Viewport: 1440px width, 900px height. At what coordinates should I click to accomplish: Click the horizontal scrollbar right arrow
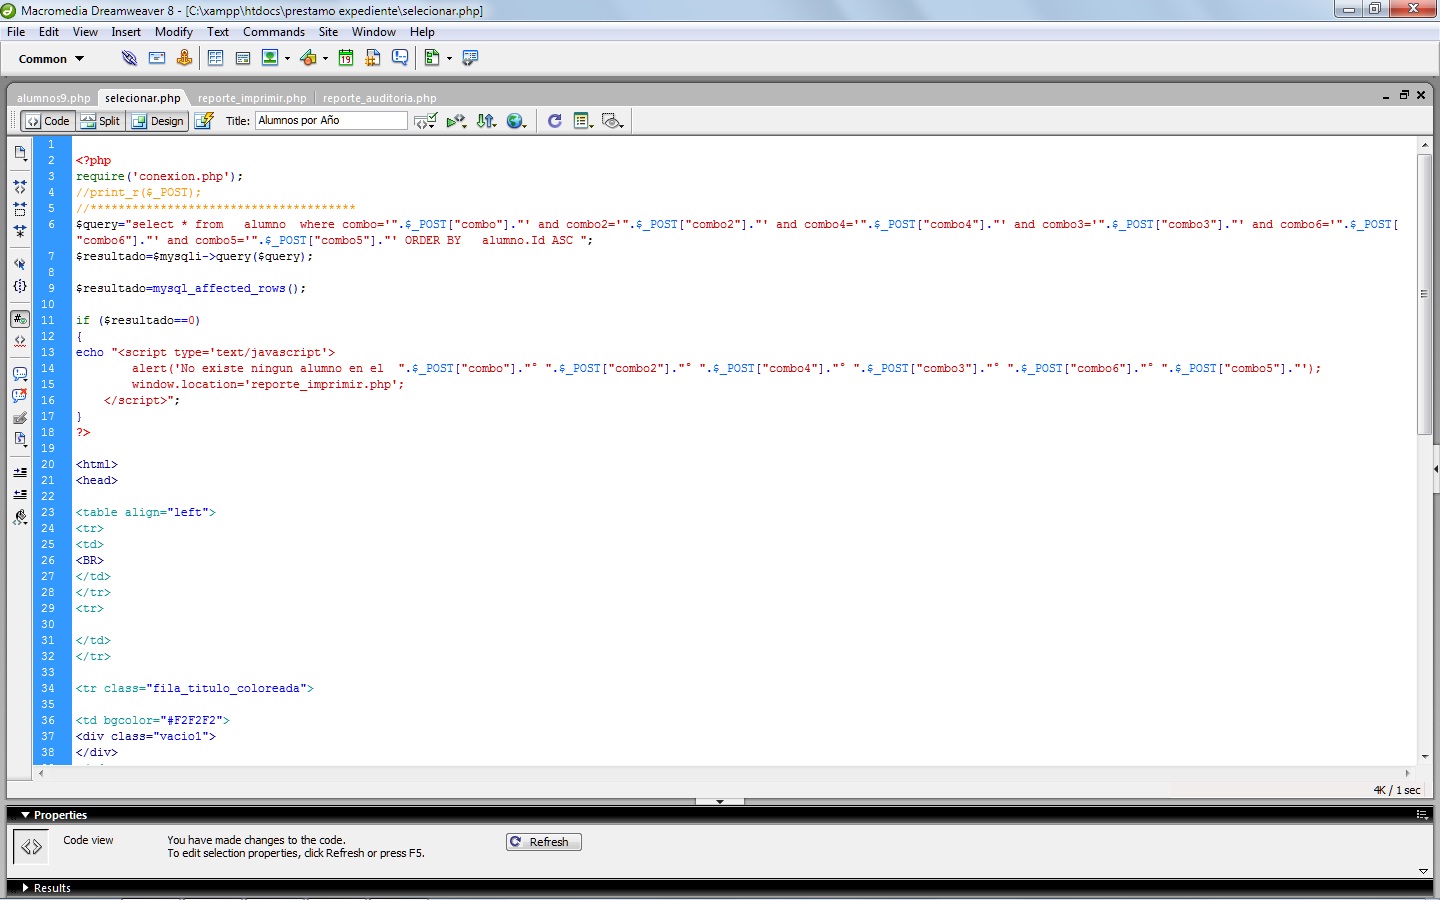click(x=1407, y=773)
